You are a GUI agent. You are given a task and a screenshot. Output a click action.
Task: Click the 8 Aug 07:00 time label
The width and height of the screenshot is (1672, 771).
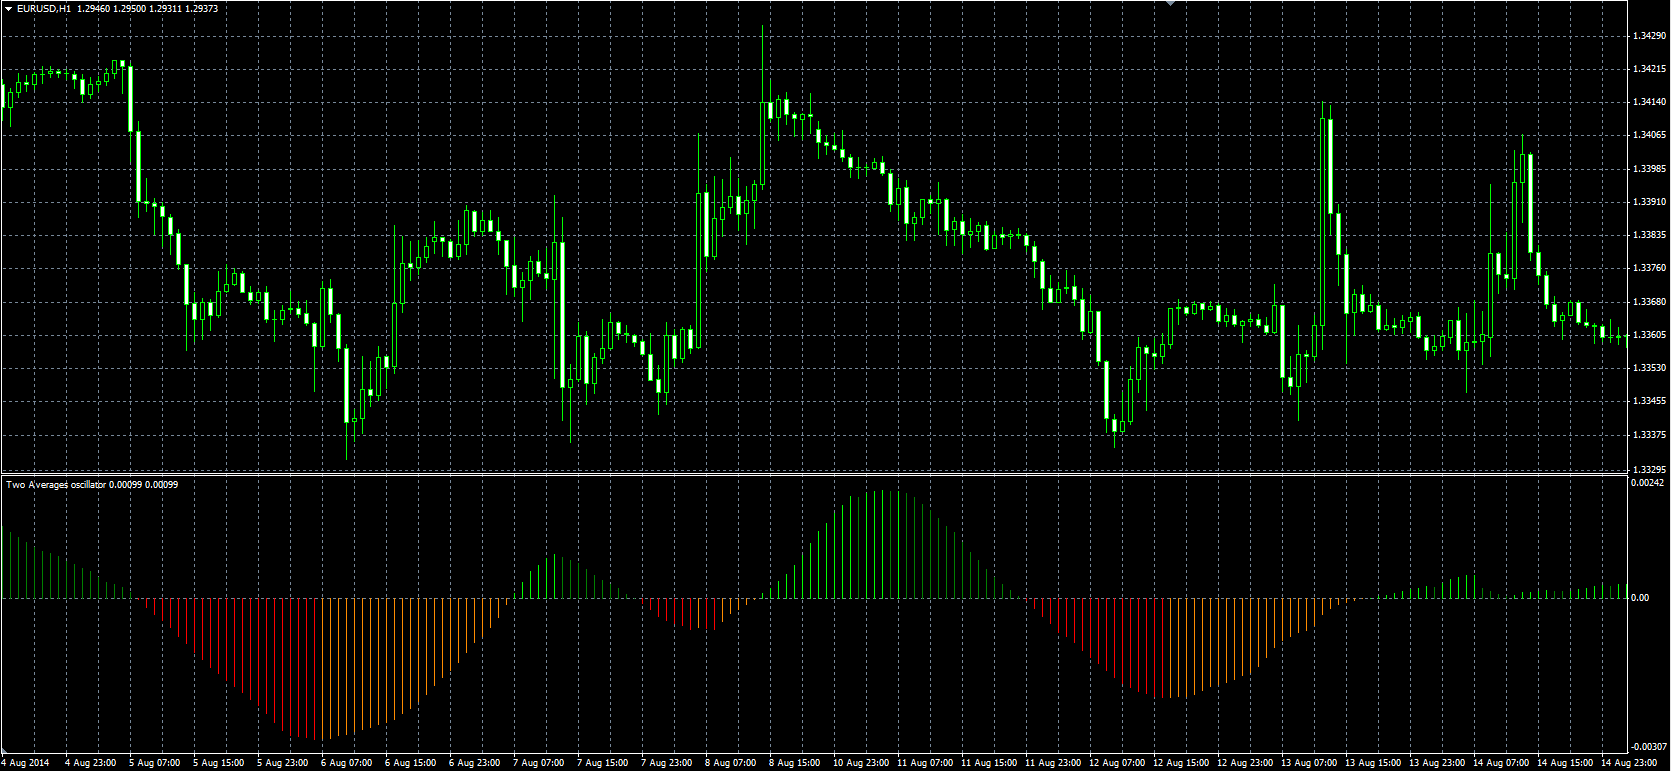(730, 763)
